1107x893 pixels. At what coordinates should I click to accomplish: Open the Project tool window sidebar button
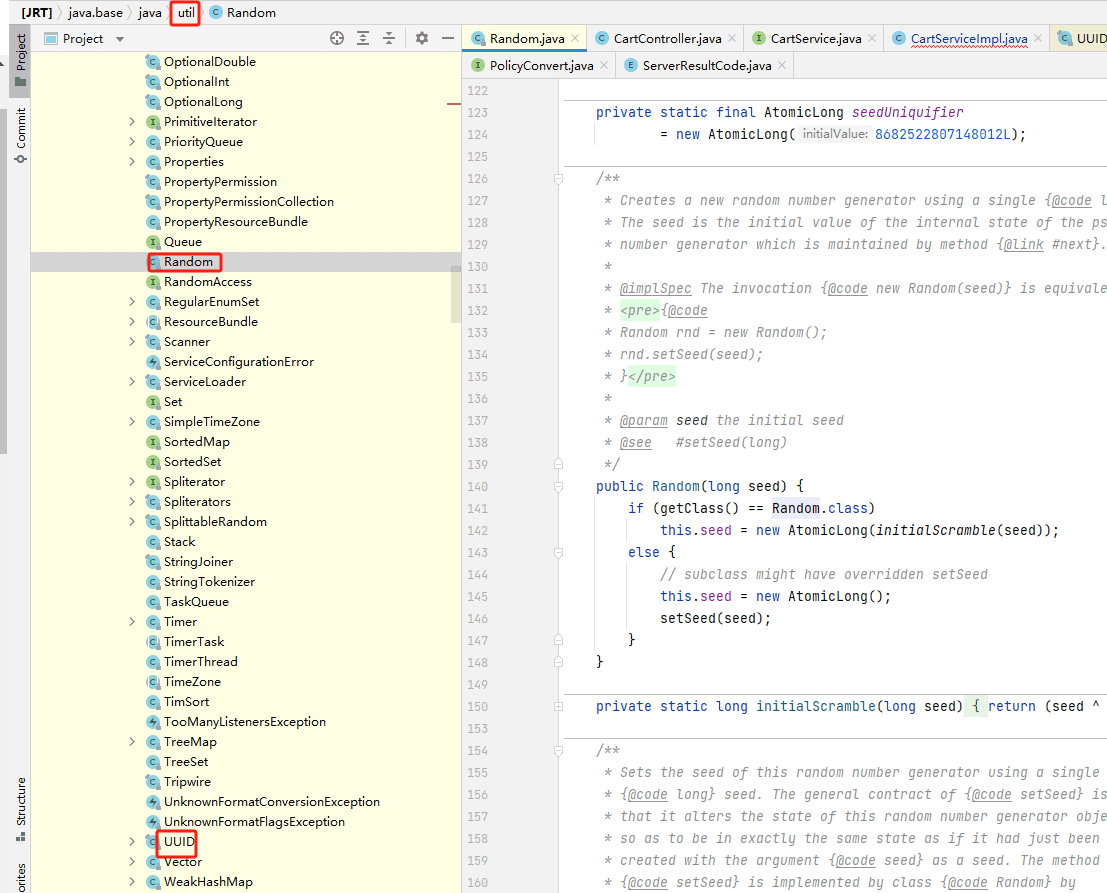(20, 61)
